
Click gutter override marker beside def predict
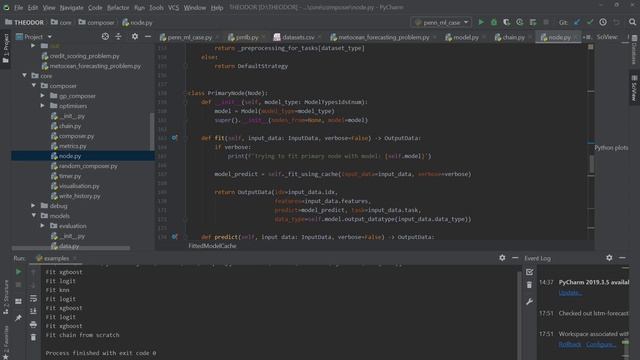pyautogui.click(x=174, y=237)
